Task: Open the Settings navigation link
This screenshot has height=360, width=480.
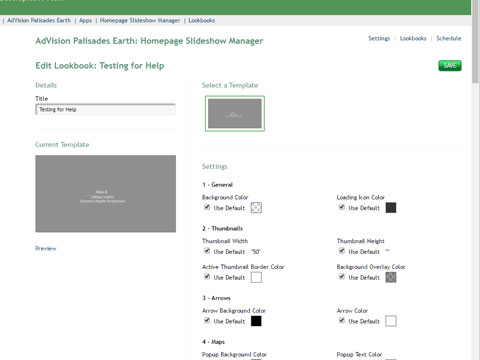Action: click(x=379, y=38)
